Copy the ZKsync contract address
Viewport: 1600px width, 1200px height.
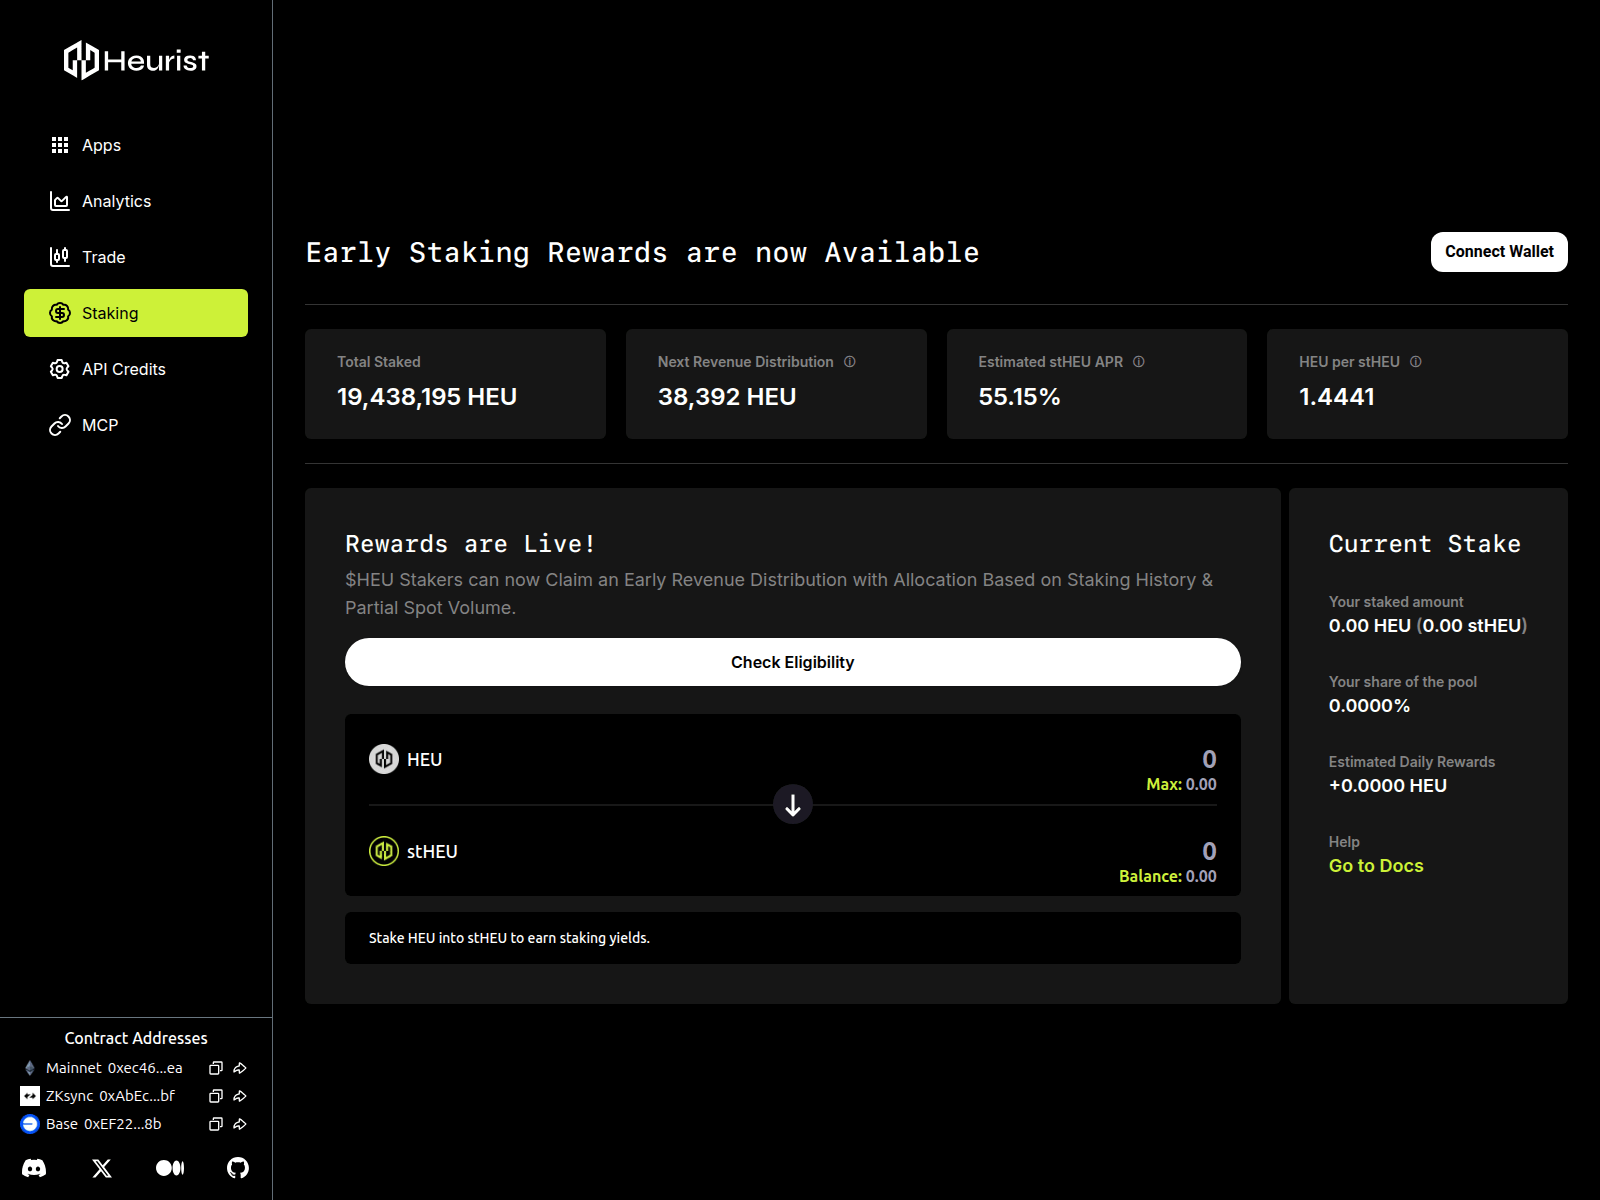point(215,1096)
